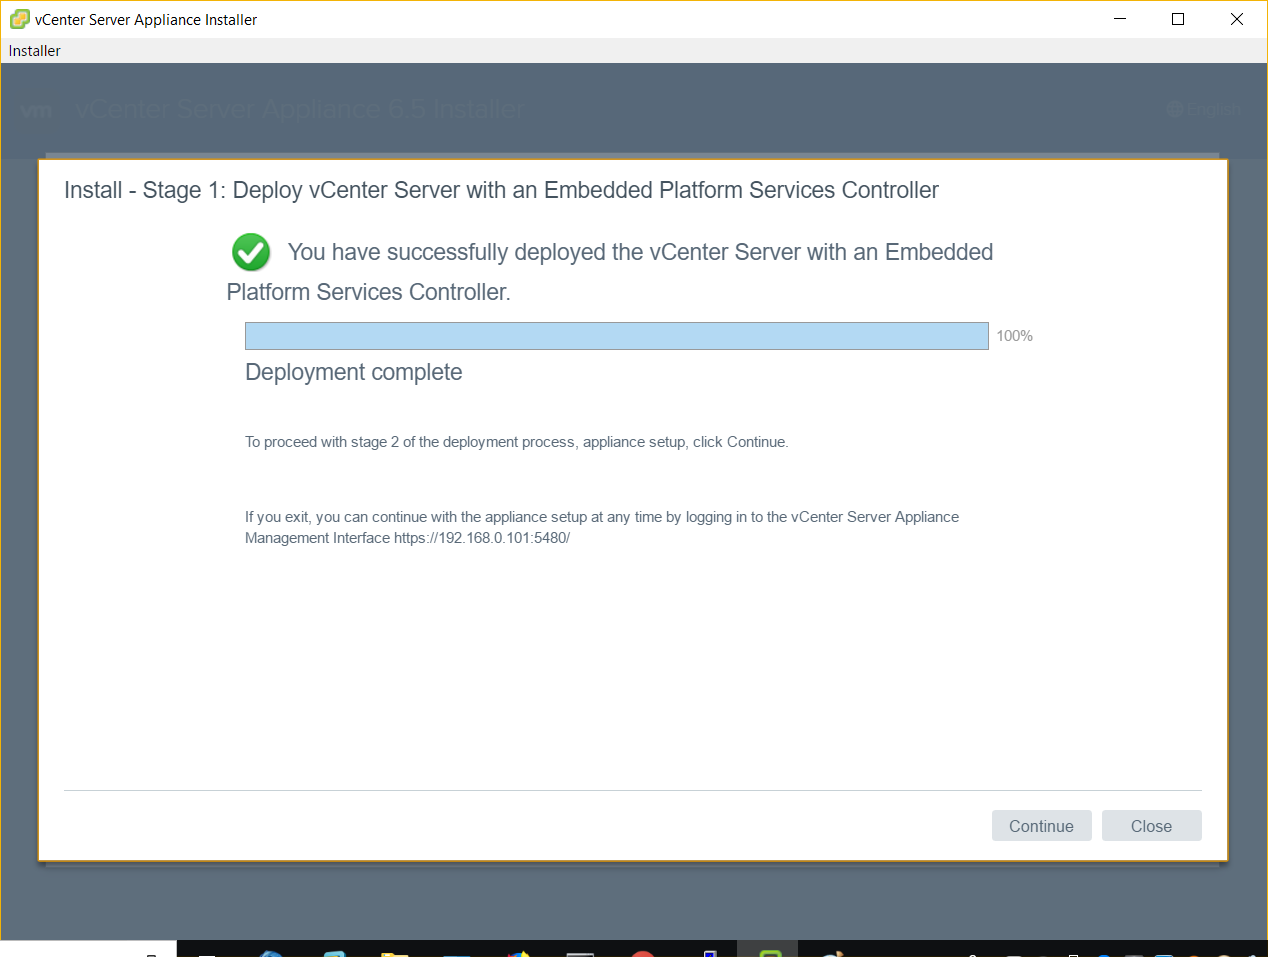This screenshot has width=1268, height=957.
Task: Click Continue to proceed to stage 2
Action: click(1041, 826)
